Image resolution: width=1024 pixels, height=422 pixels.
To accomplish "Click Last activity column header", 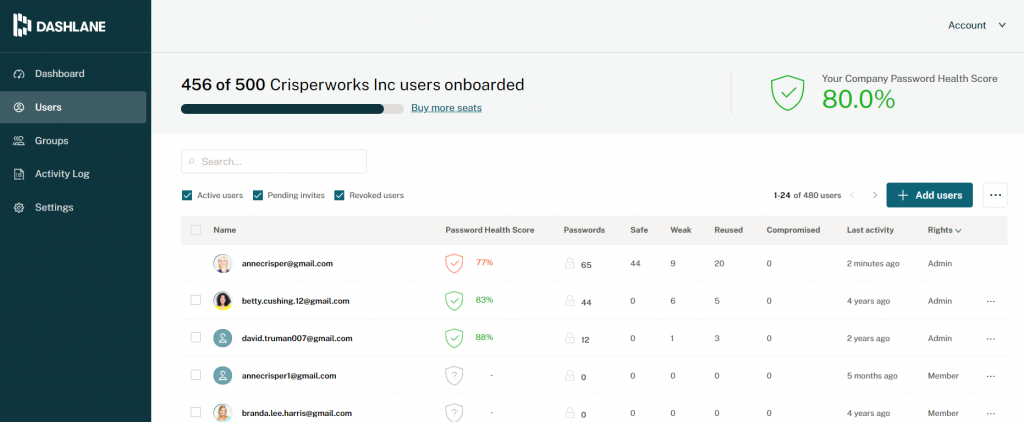I will 870,230.
